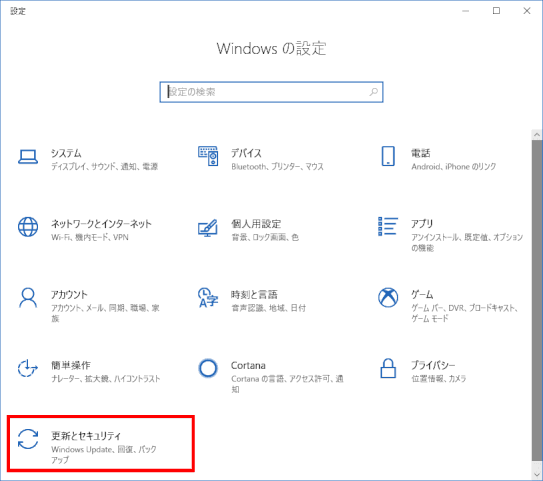Click the search magnifier icon

[x=373, y=92]
